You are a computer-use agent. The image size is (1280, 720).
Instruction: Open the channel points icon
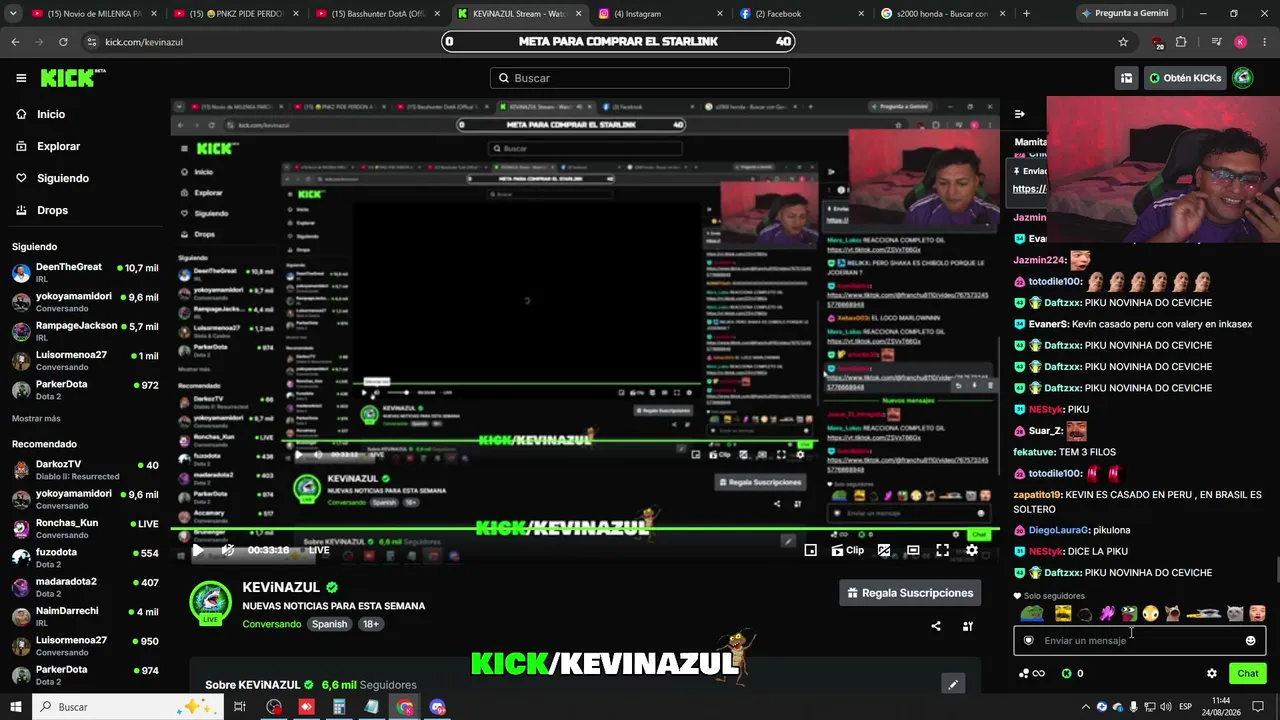click(1031, 674)
